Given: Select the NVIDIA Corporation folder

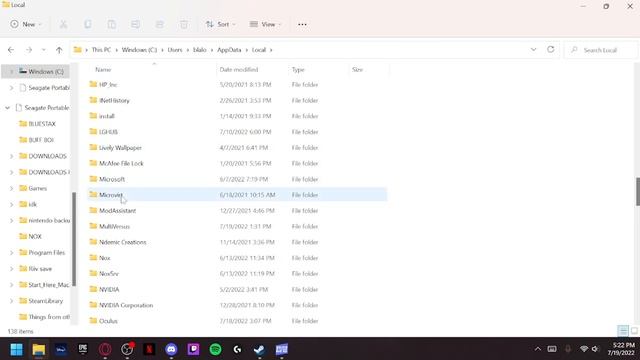Looking at the screenshot, I should click(238, 305).
